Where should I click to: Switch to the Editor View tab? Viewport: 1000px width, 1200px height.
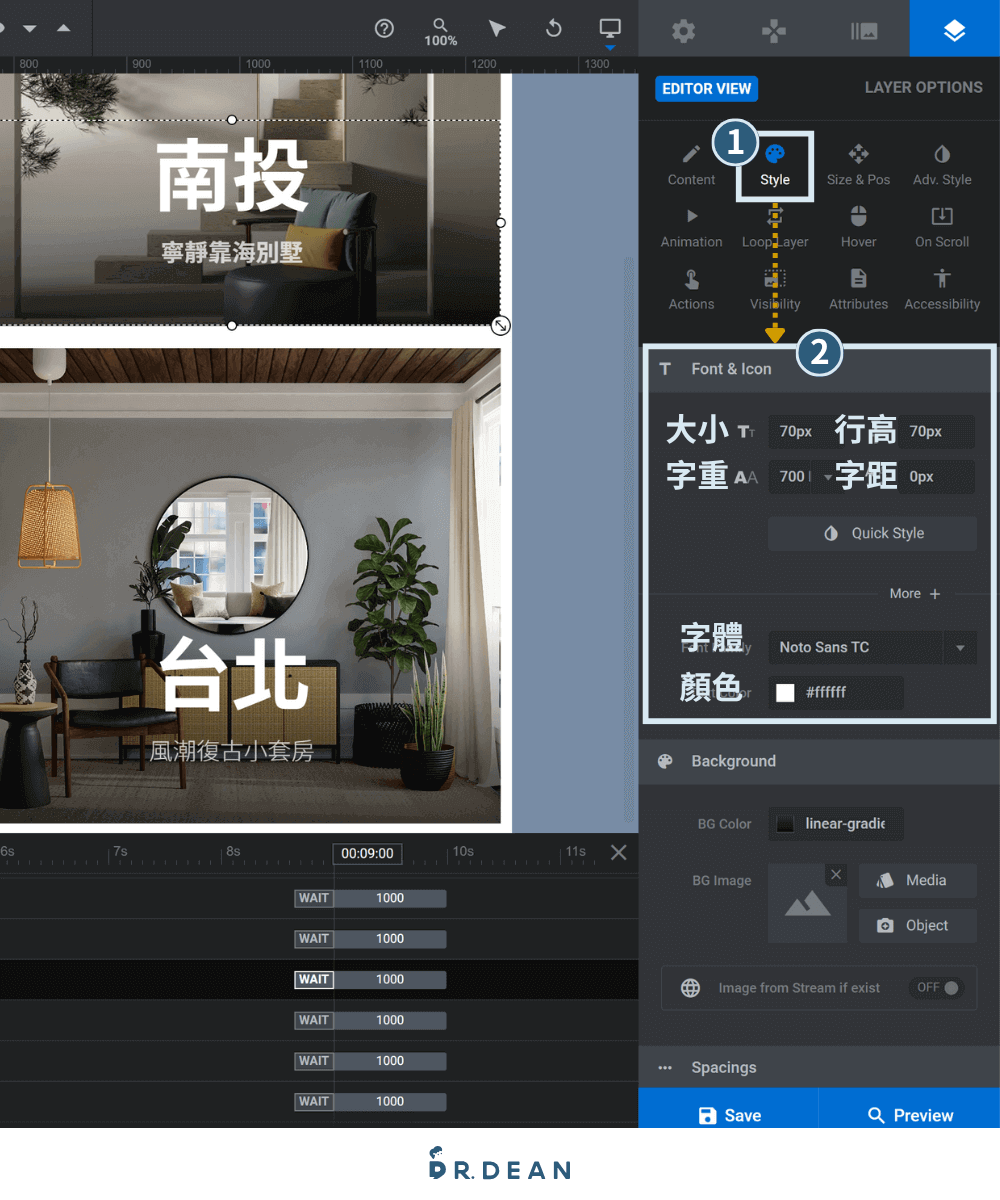tap(706, 89)
